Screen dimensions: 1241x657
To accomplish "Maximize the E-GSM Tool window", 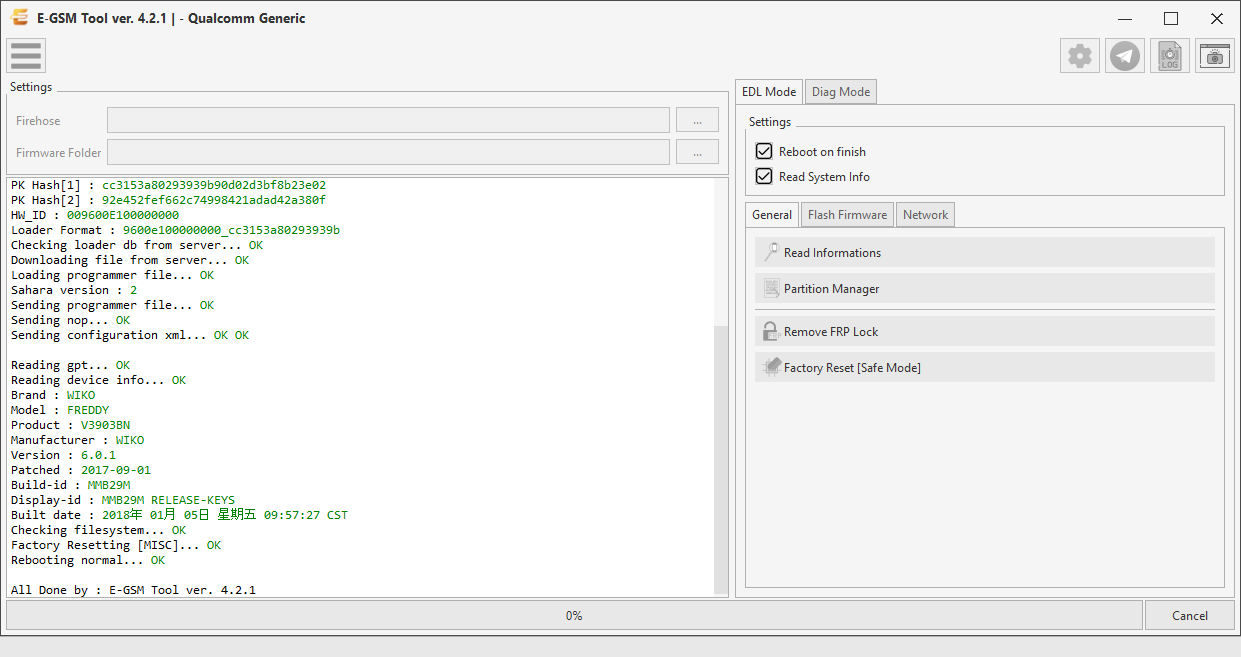I will [1171, 18].
